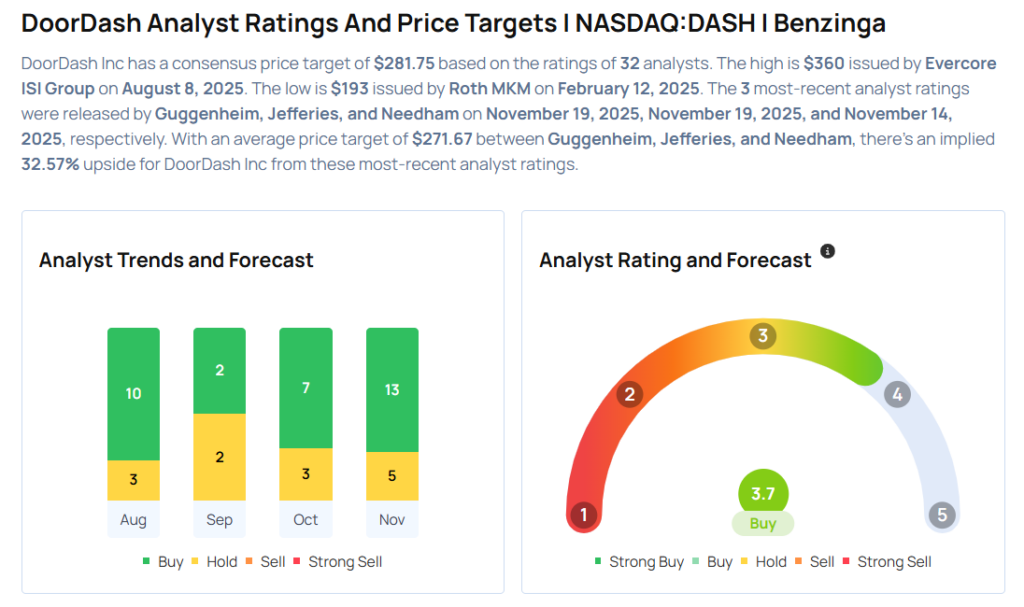1024x607 pixels.
Task: Click the gauge marker numbered 5
Action: pos(941,516)
